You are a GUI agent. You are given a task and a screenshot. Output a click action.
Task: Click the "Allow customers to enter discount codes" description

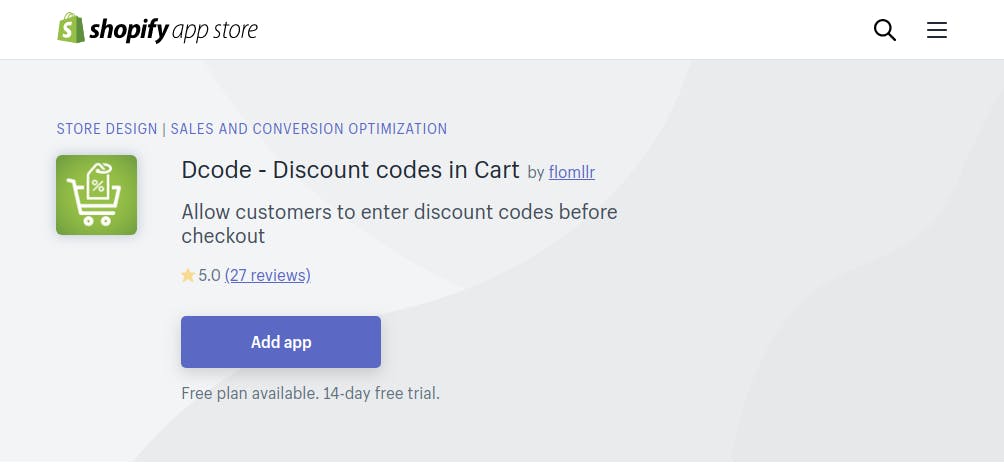399,212
